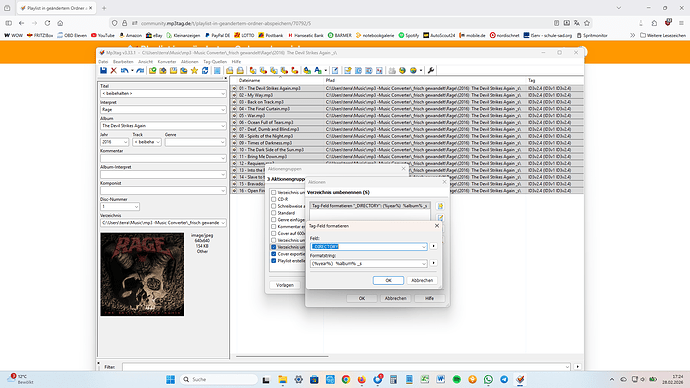Image resolution: width=690 pixels, height=388 pixels.
Task: Click the Rage album cover thumbnail
Action: [x=142, y=275]
